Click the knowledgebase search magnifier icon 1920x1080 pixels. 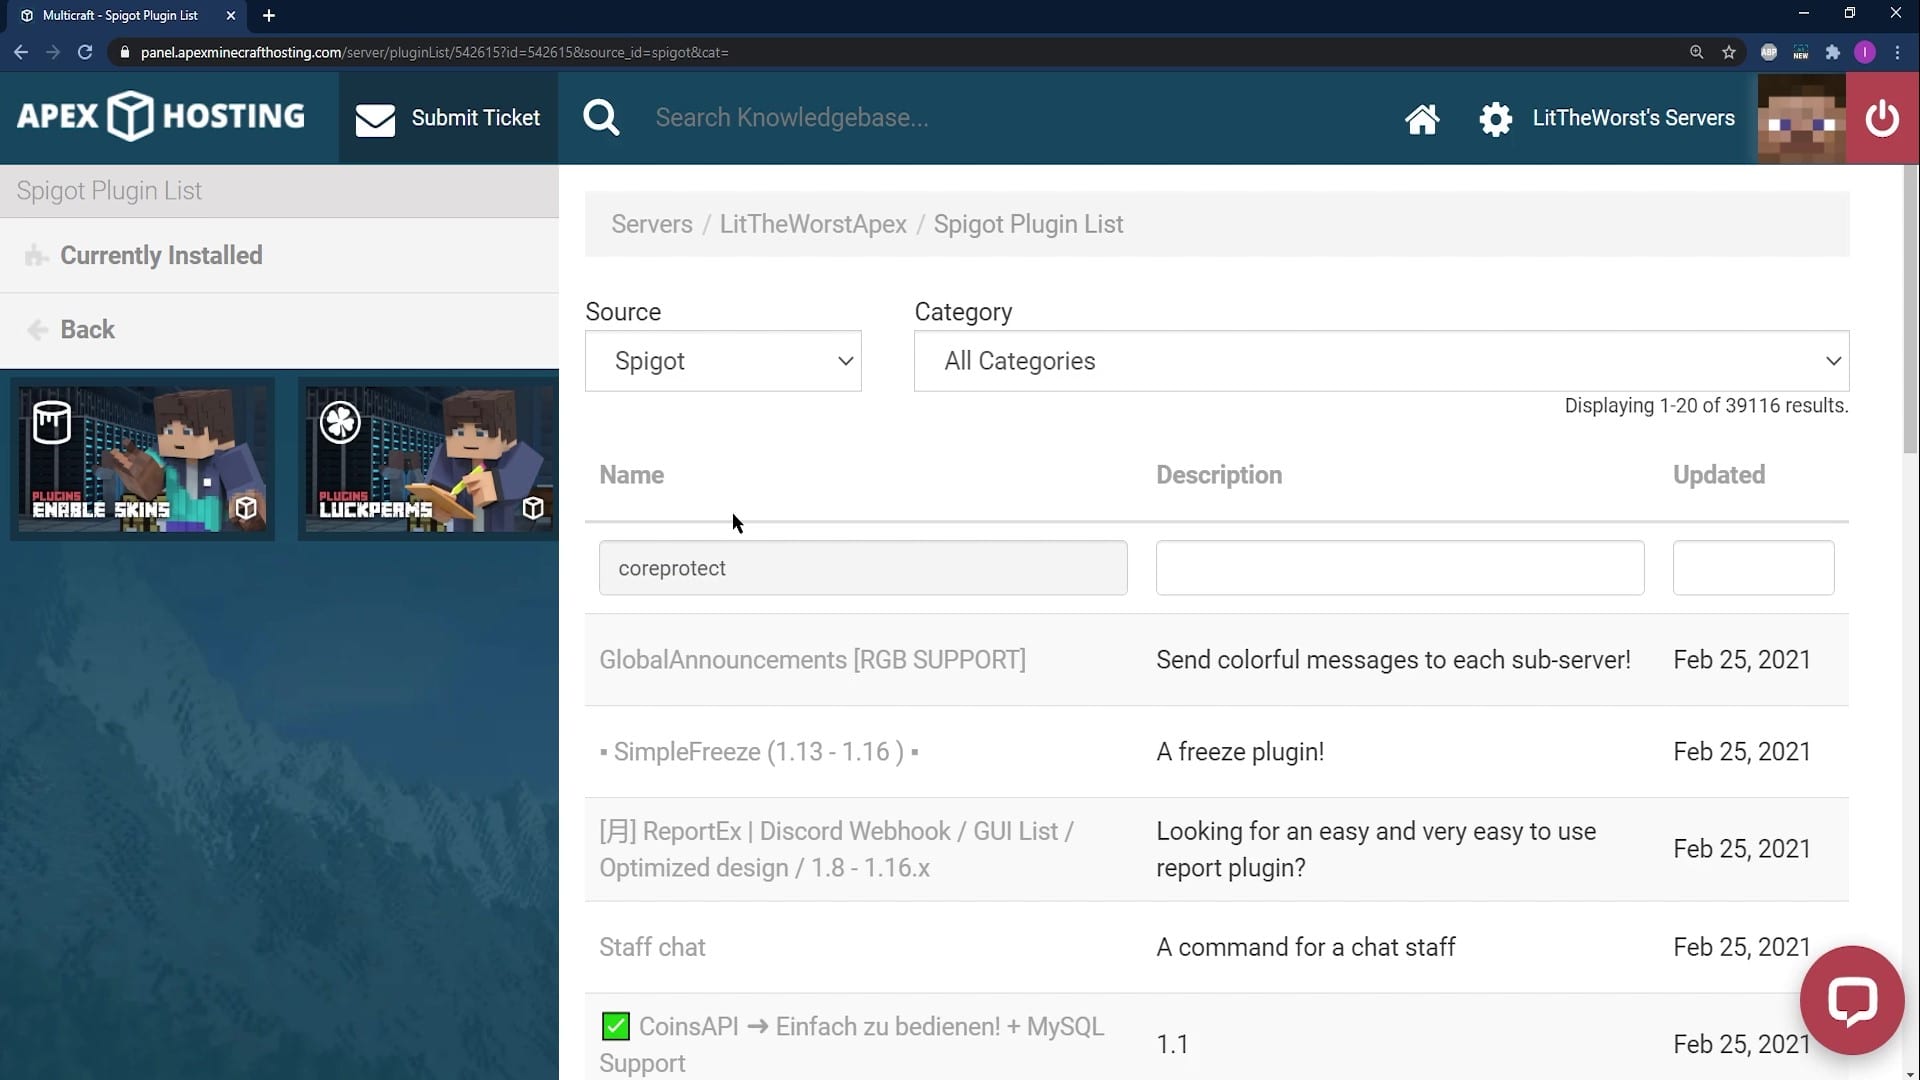(601, 118)
